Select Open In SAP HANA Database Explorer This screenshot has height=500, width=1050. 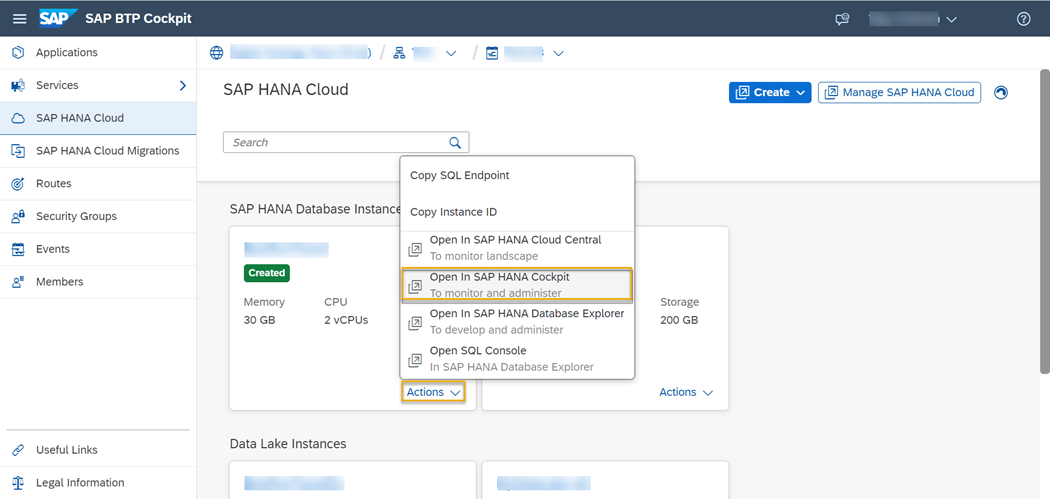(x=518, y=322)
